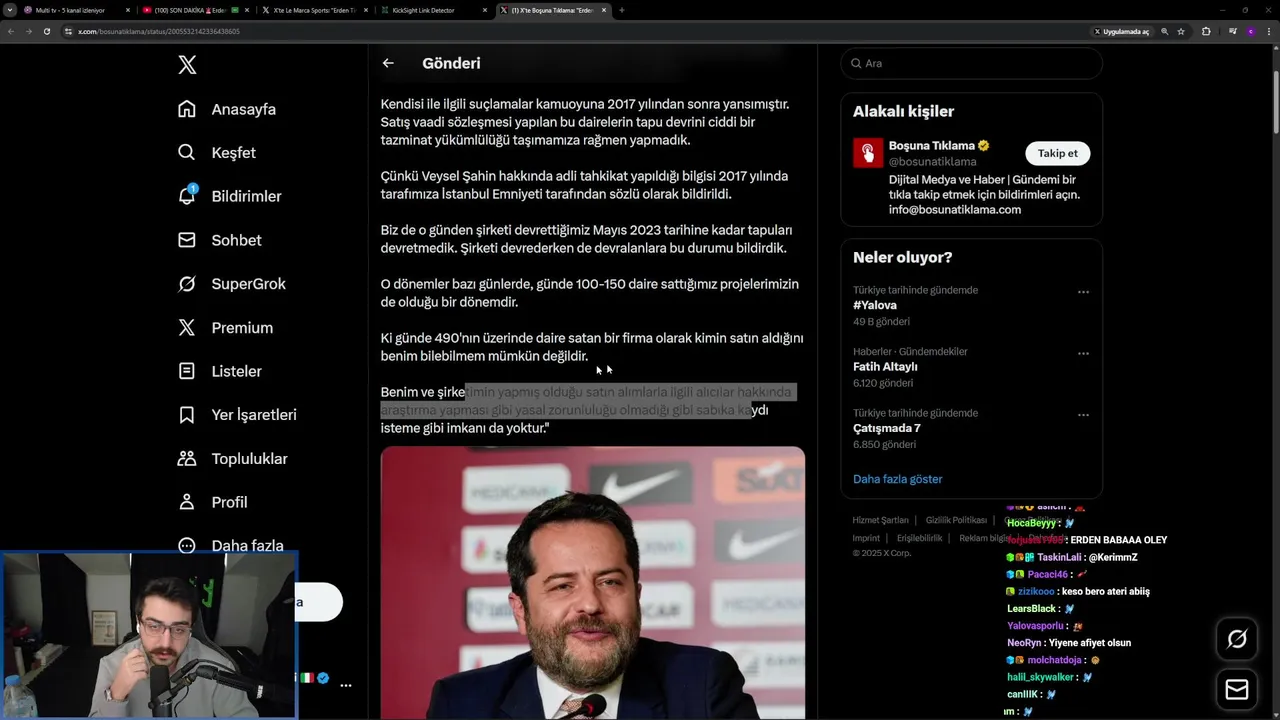The height and width of the screenshot is (720, 1280).
Task: Open Anasayfa home icon
Action: (x=187, y=109)
